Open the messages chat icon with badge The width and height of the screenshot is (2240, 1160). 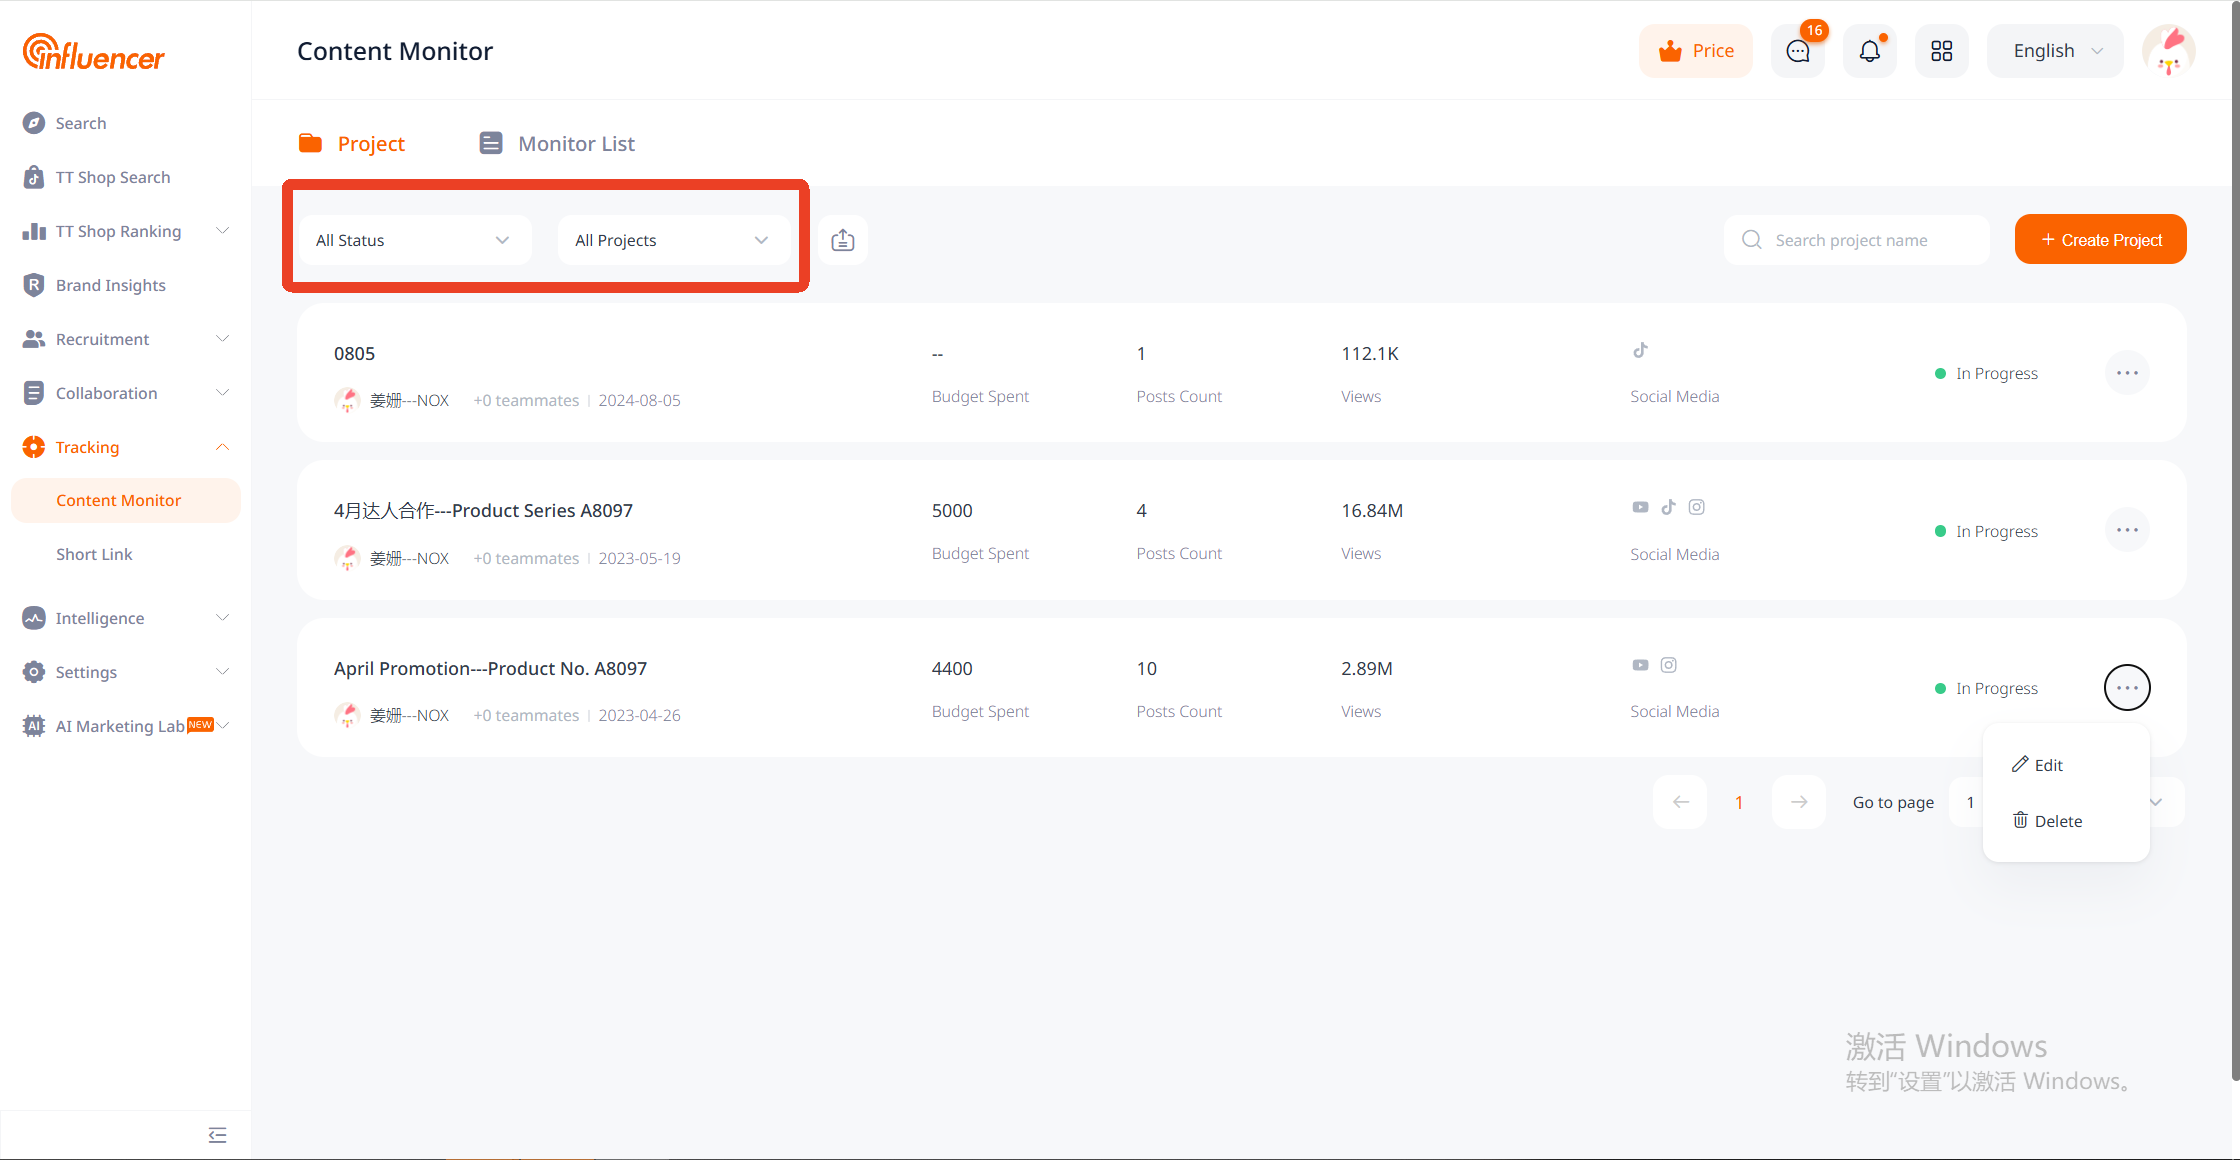pos(1797,51)
